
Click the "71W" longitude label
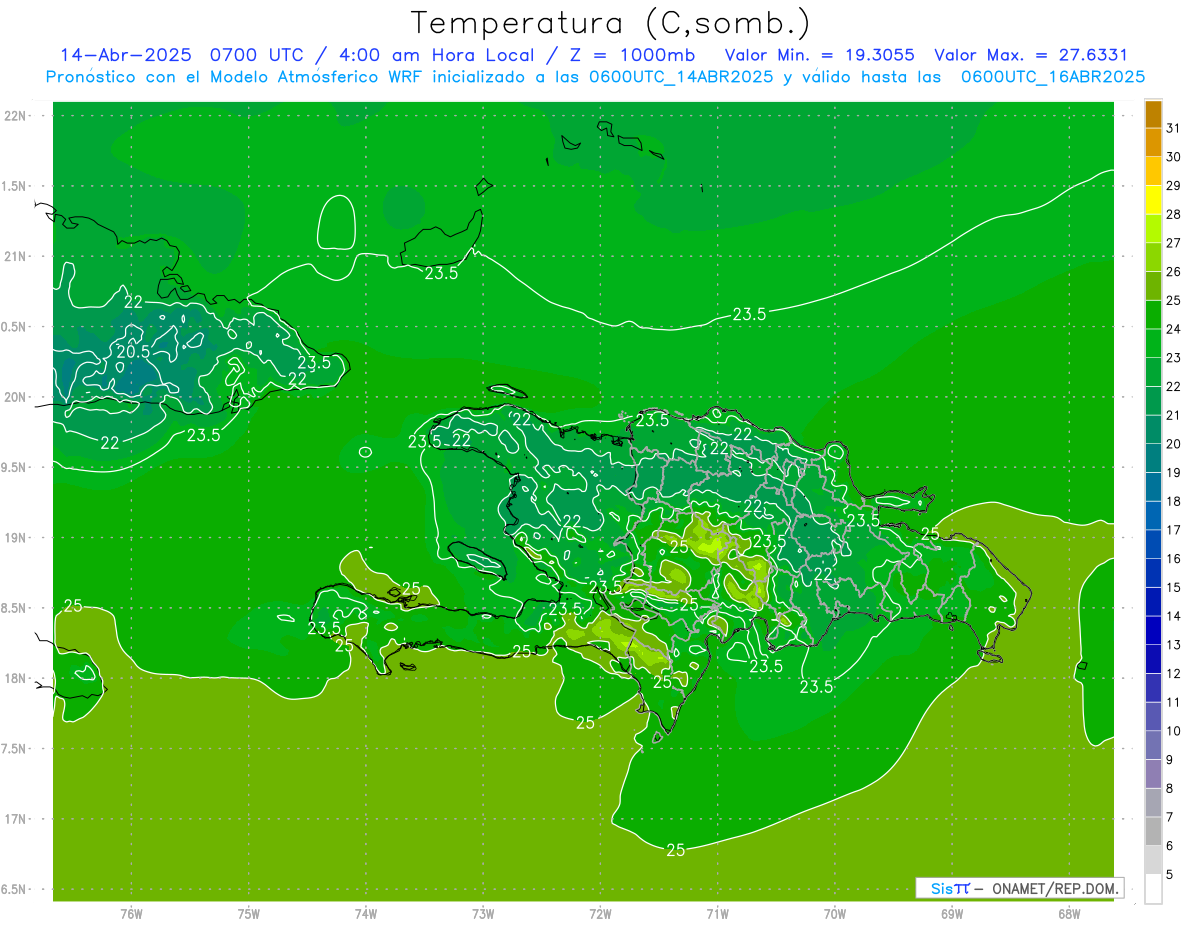point(717,914)
